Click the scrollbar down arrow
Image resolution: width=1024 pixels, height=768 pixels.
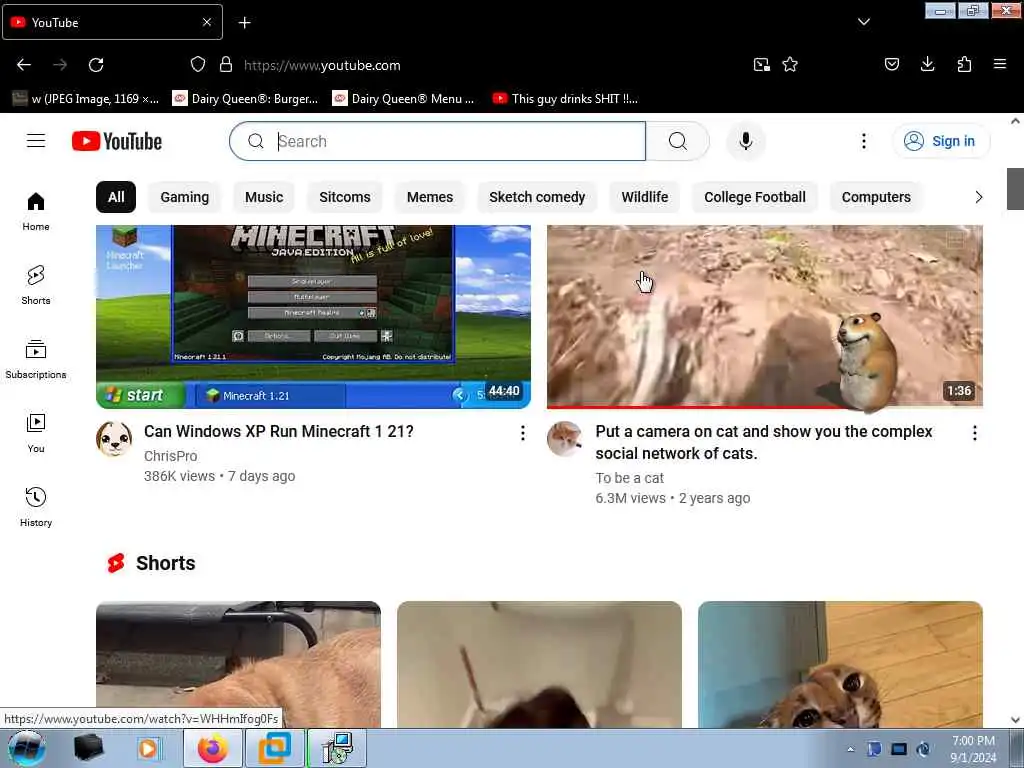coord(1015,720)
